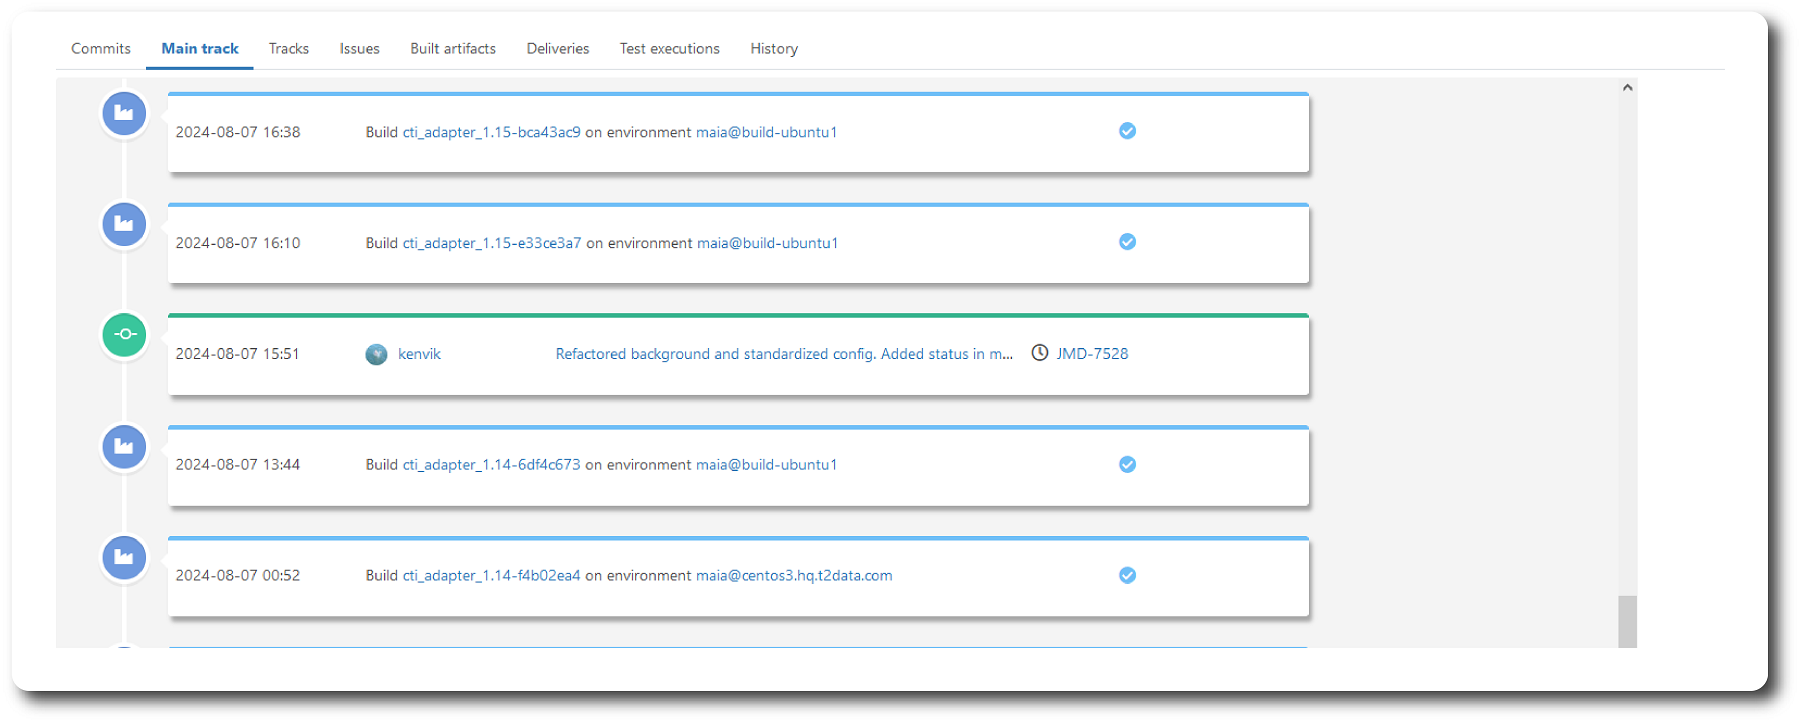This screenshot has width=1800, height=723.
Task: Click the vertical scrollbar thumb
Action: click(1627, 621)
